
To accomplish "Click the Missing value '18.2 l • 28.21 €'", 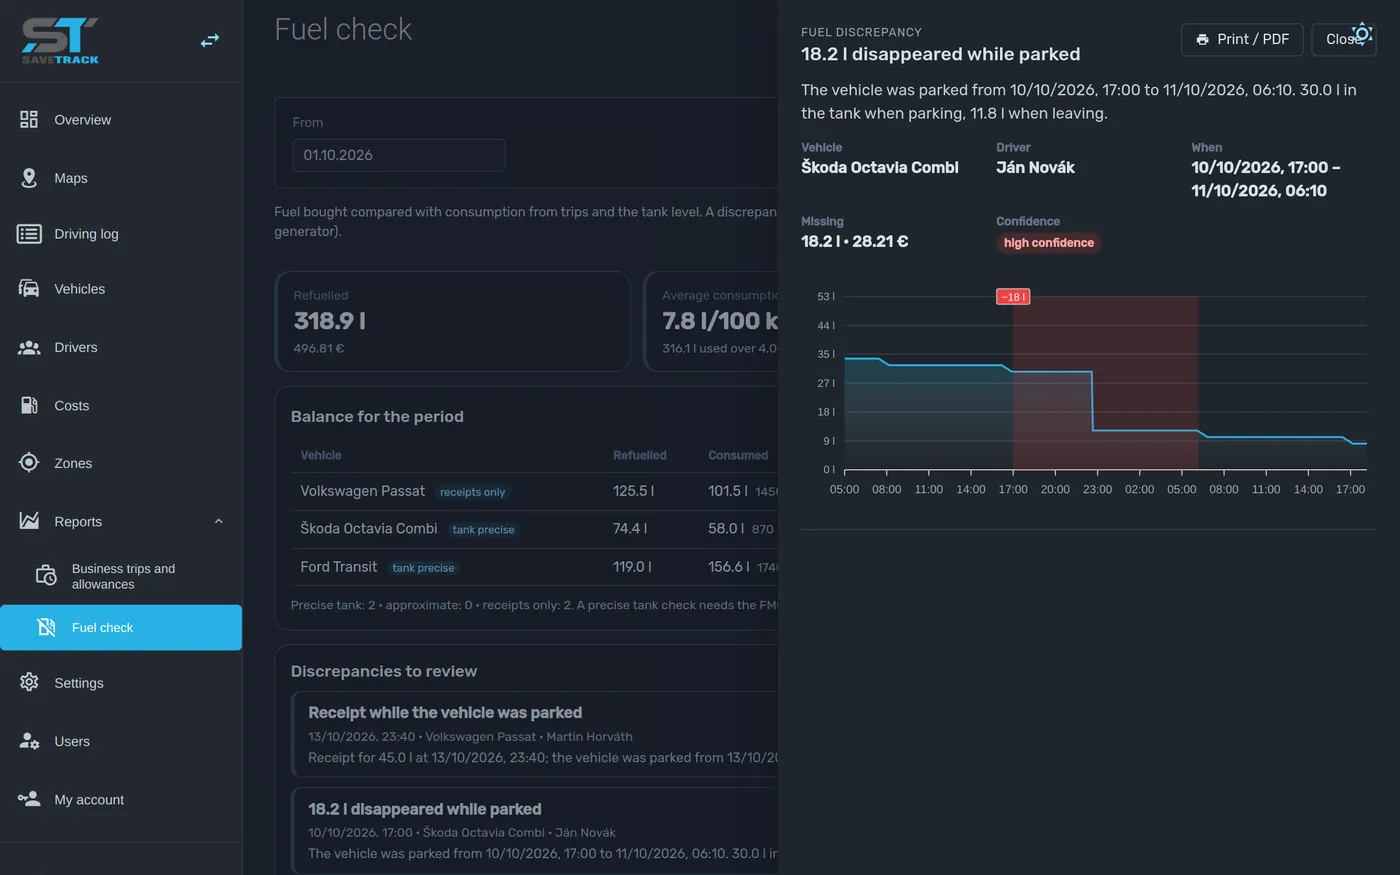I will pyautogui.click(x=855, y=241).
